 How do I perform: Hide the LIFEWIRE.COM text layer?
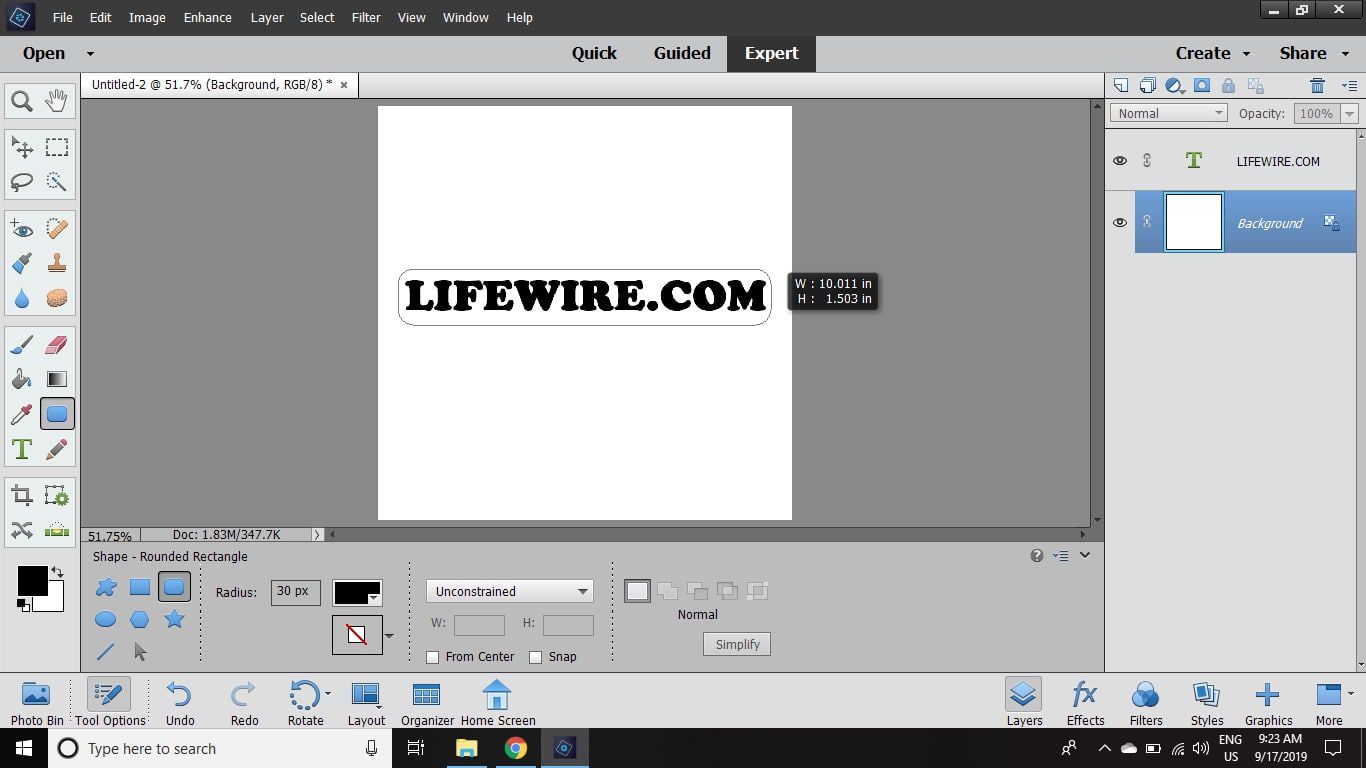[x=1120, y=160]
